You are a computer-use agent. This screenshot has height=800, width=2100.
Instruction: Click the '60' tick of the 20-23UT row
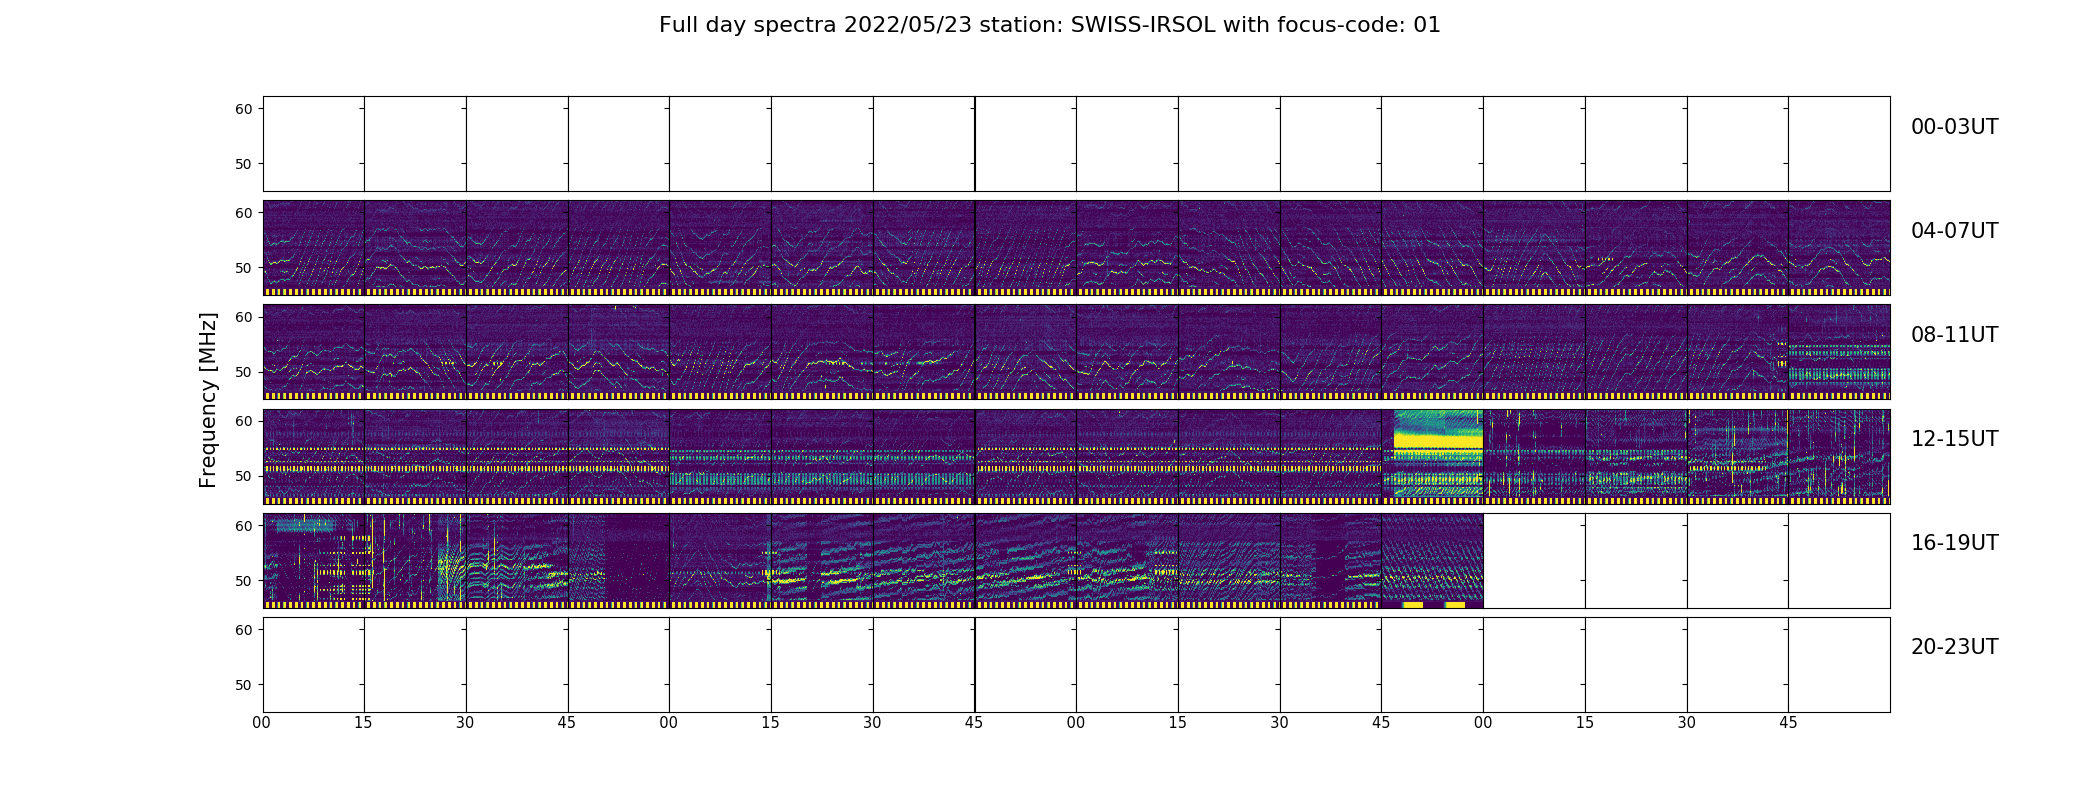(244, 630)
